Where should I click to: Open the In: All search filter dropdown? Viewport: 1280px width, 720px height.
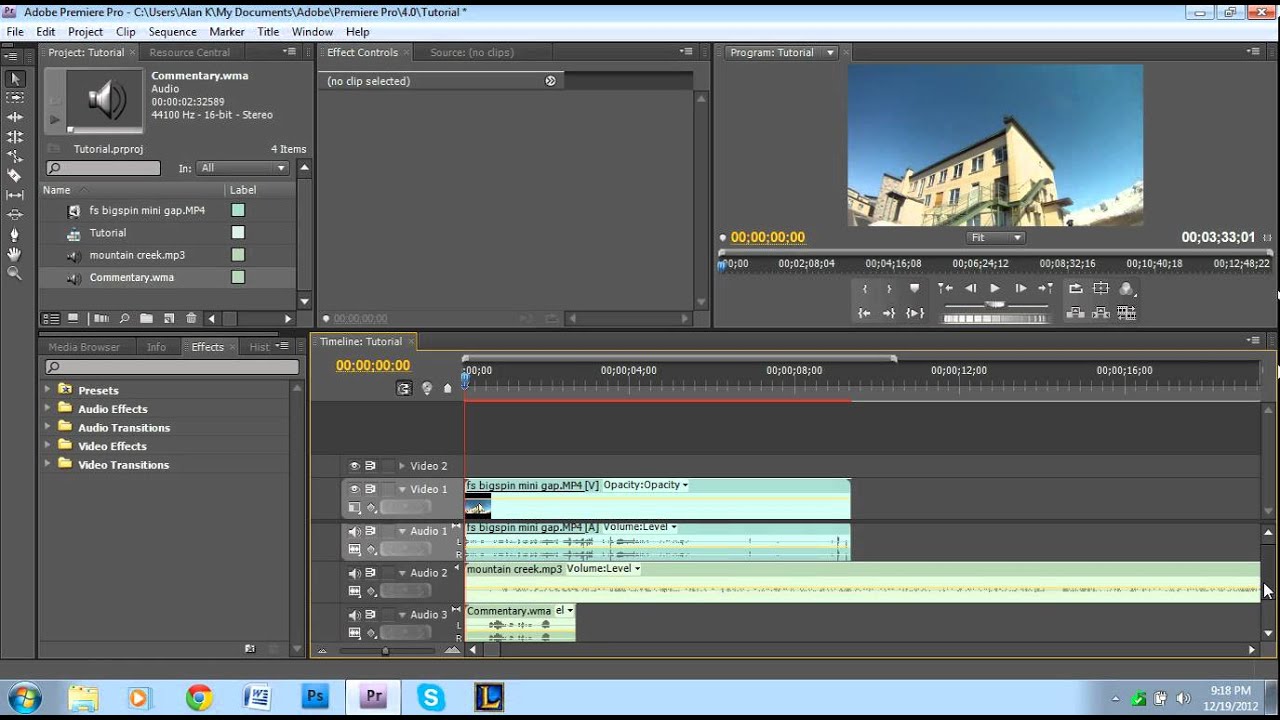click(x=243, y=168)
